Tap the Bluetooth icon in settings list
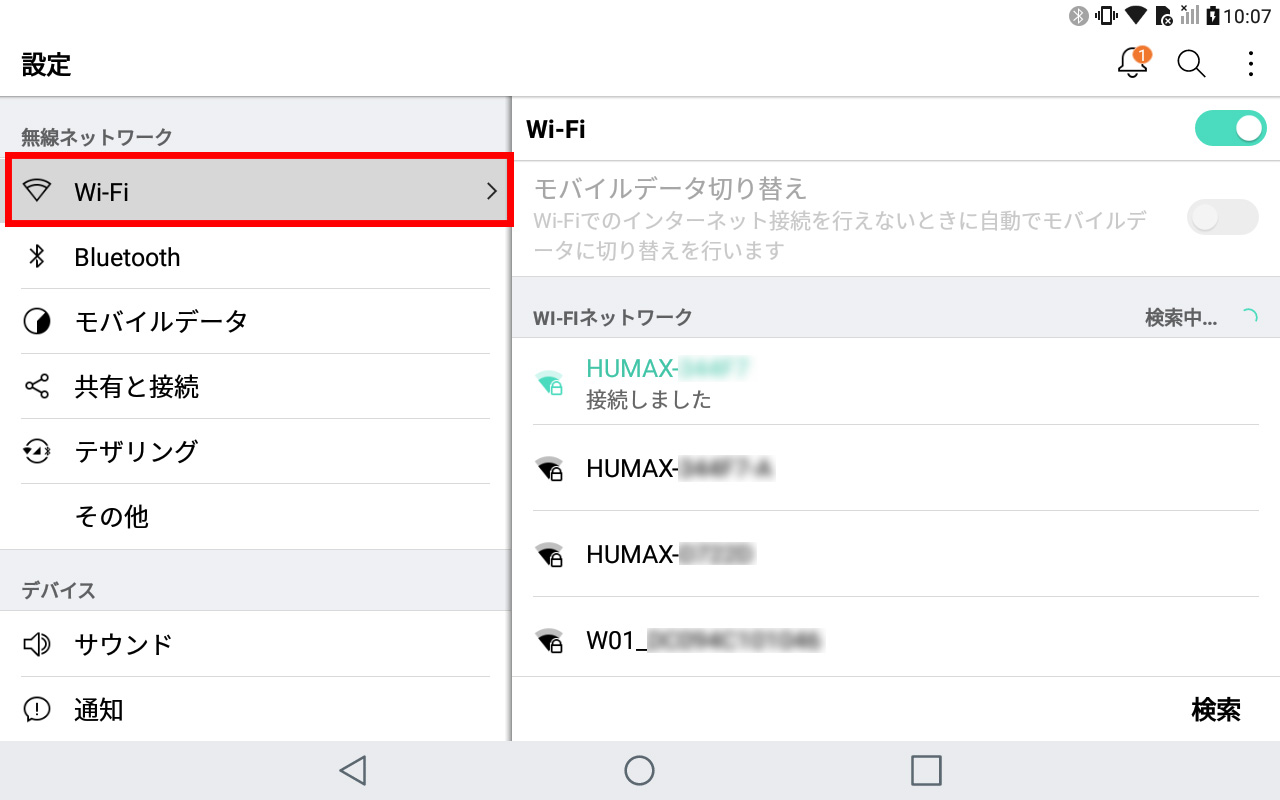 pos(37,257)
